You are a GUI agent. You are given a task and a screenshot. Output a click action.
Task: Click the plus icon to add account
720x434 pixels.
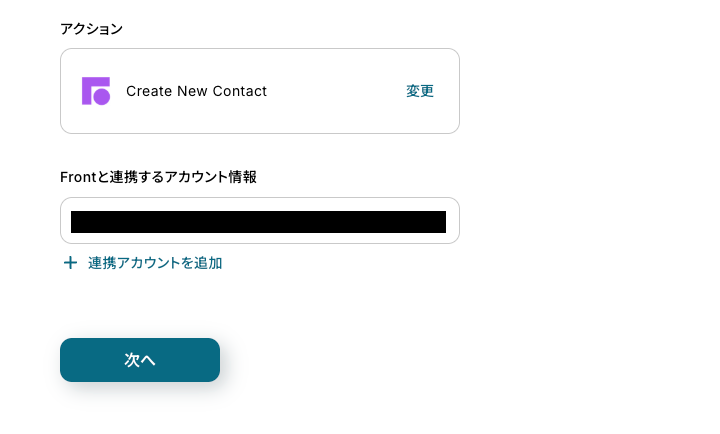[x=70, y=263]
